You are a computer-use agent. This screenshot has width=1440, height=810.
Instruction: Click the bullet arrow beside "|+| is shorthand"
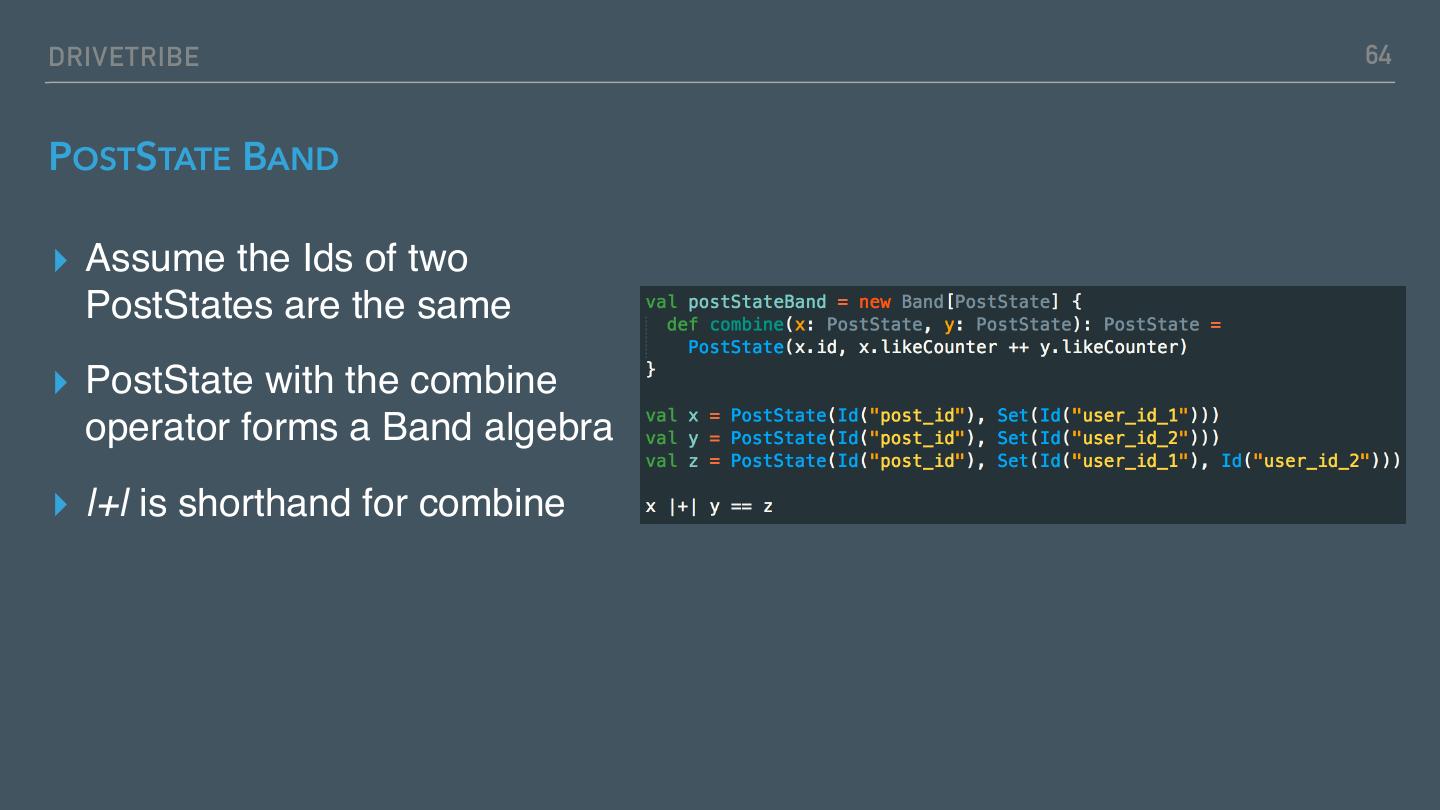tap(62, 505)
